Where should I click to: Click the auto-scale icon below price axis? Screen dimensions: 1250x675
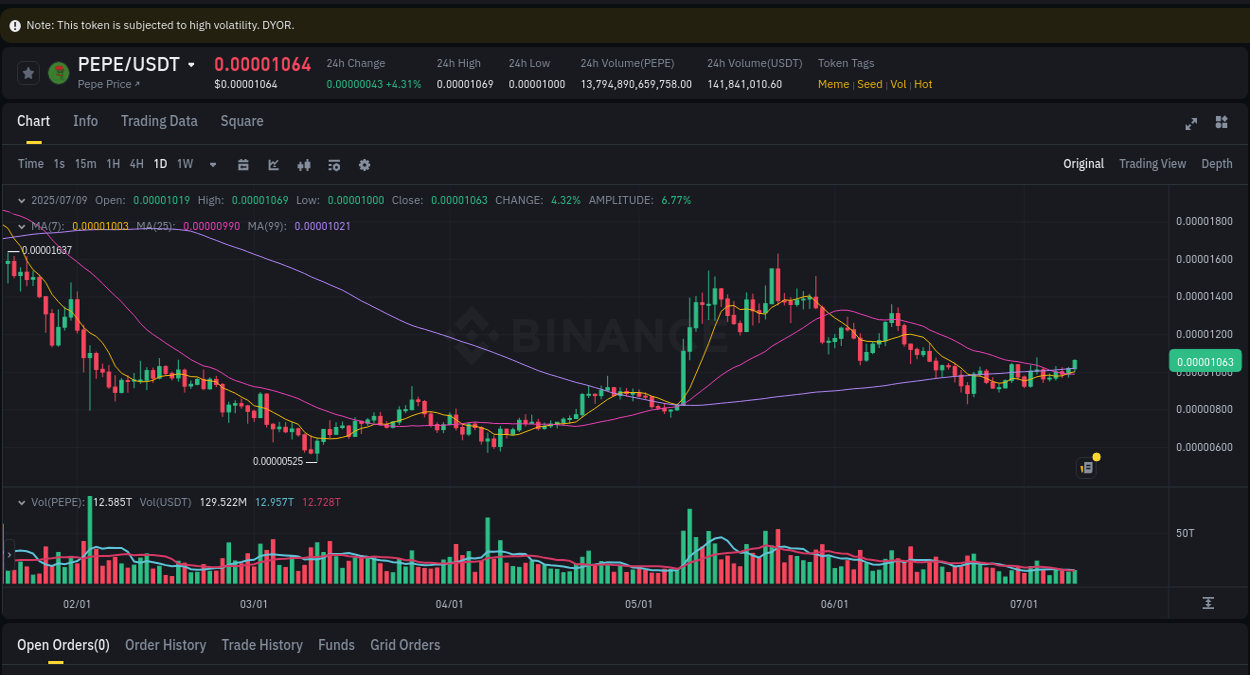pyautogui.click(x=1208, y=602)
